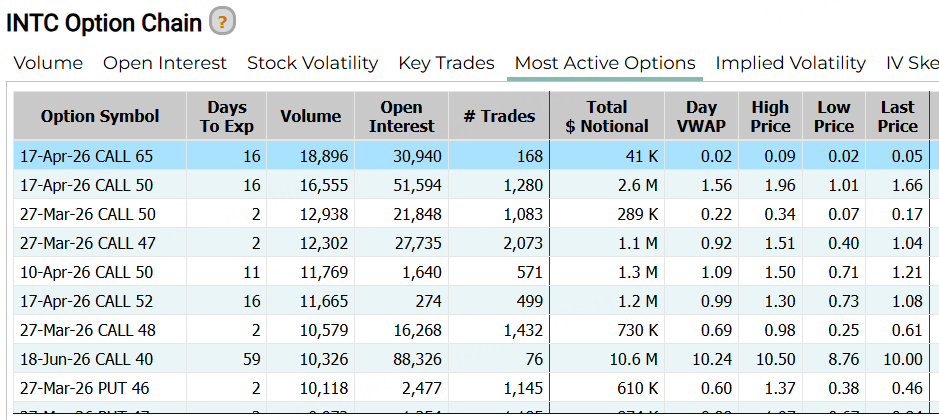Select the Stock Volatility tab
This screenshot has height=420, width=939.
point(312,63)
